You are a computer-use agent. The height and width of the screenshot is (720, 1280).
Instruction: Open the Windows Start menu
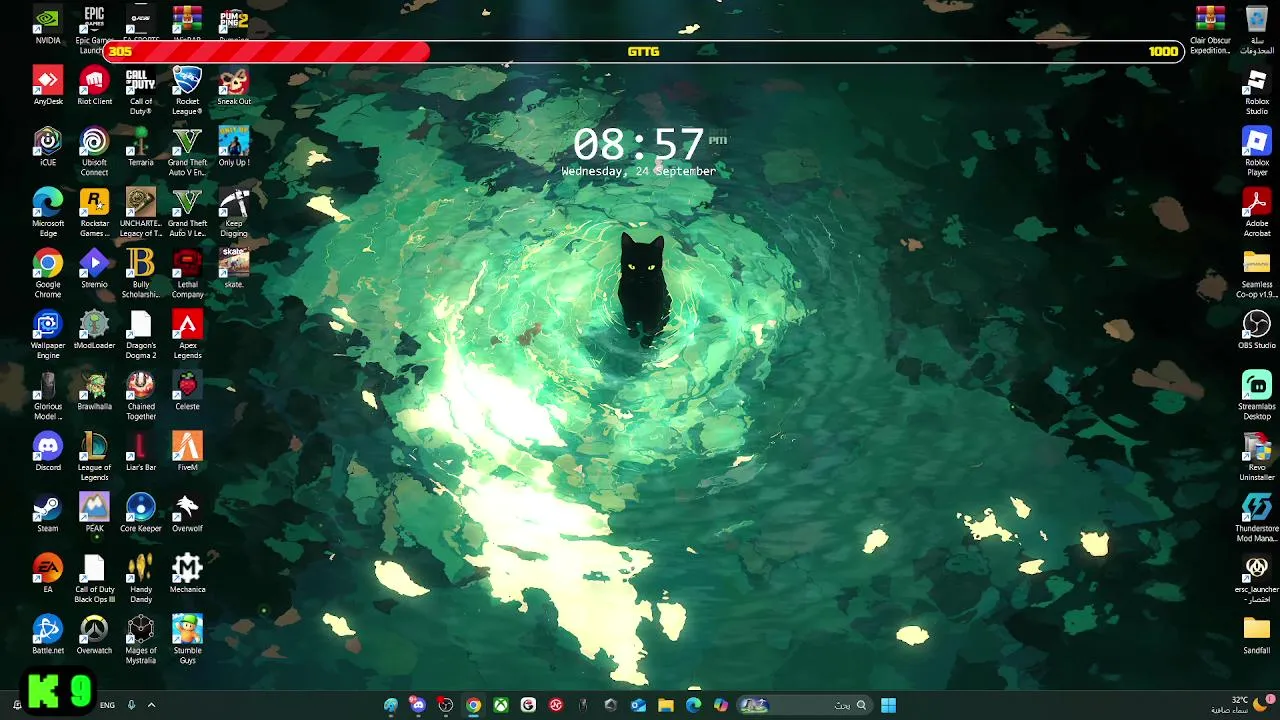coord(888,705)
